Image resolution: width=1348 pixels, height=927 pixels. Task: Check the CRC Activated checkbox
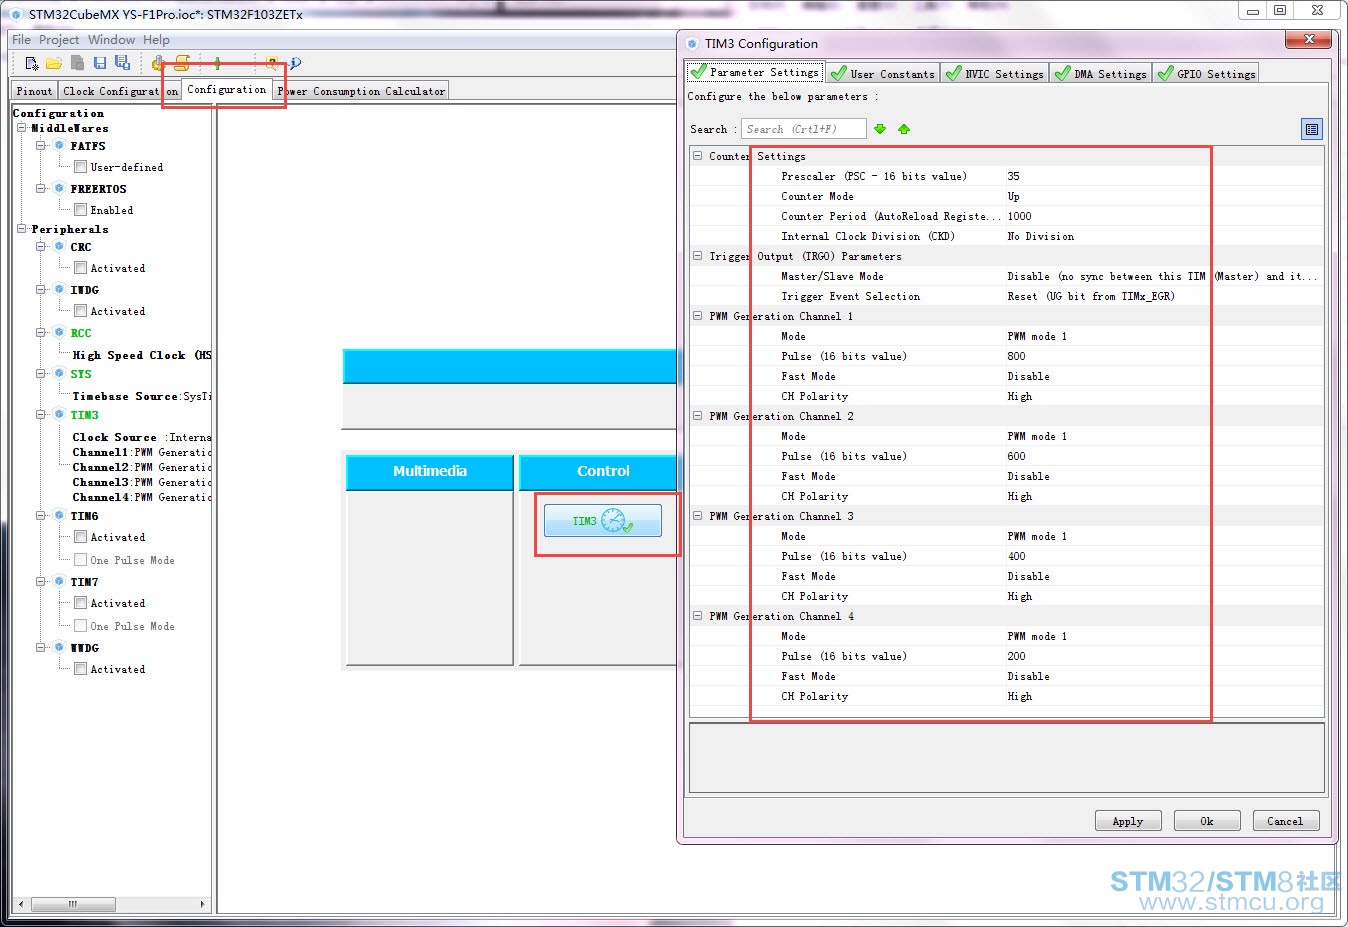point(80,268)
